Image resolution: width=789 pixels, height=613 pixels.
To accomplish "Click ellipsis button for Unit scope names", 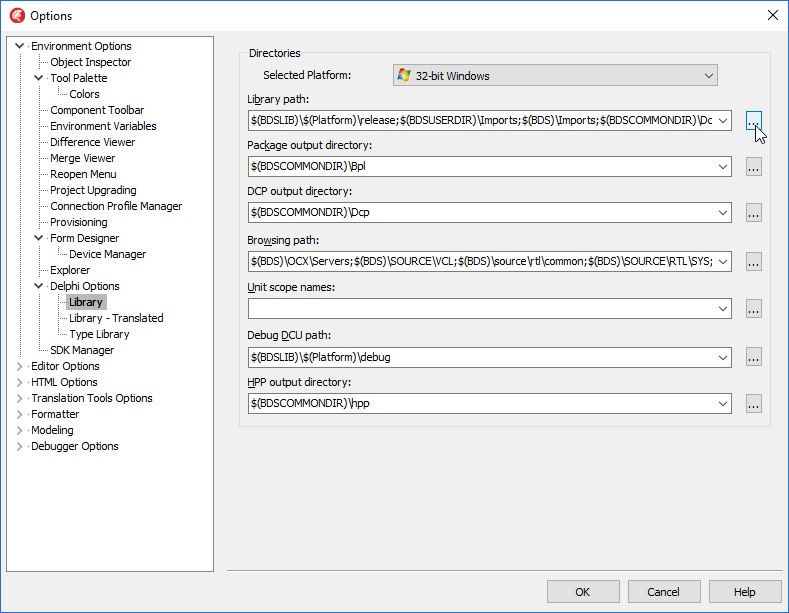I will pos(754,309).
